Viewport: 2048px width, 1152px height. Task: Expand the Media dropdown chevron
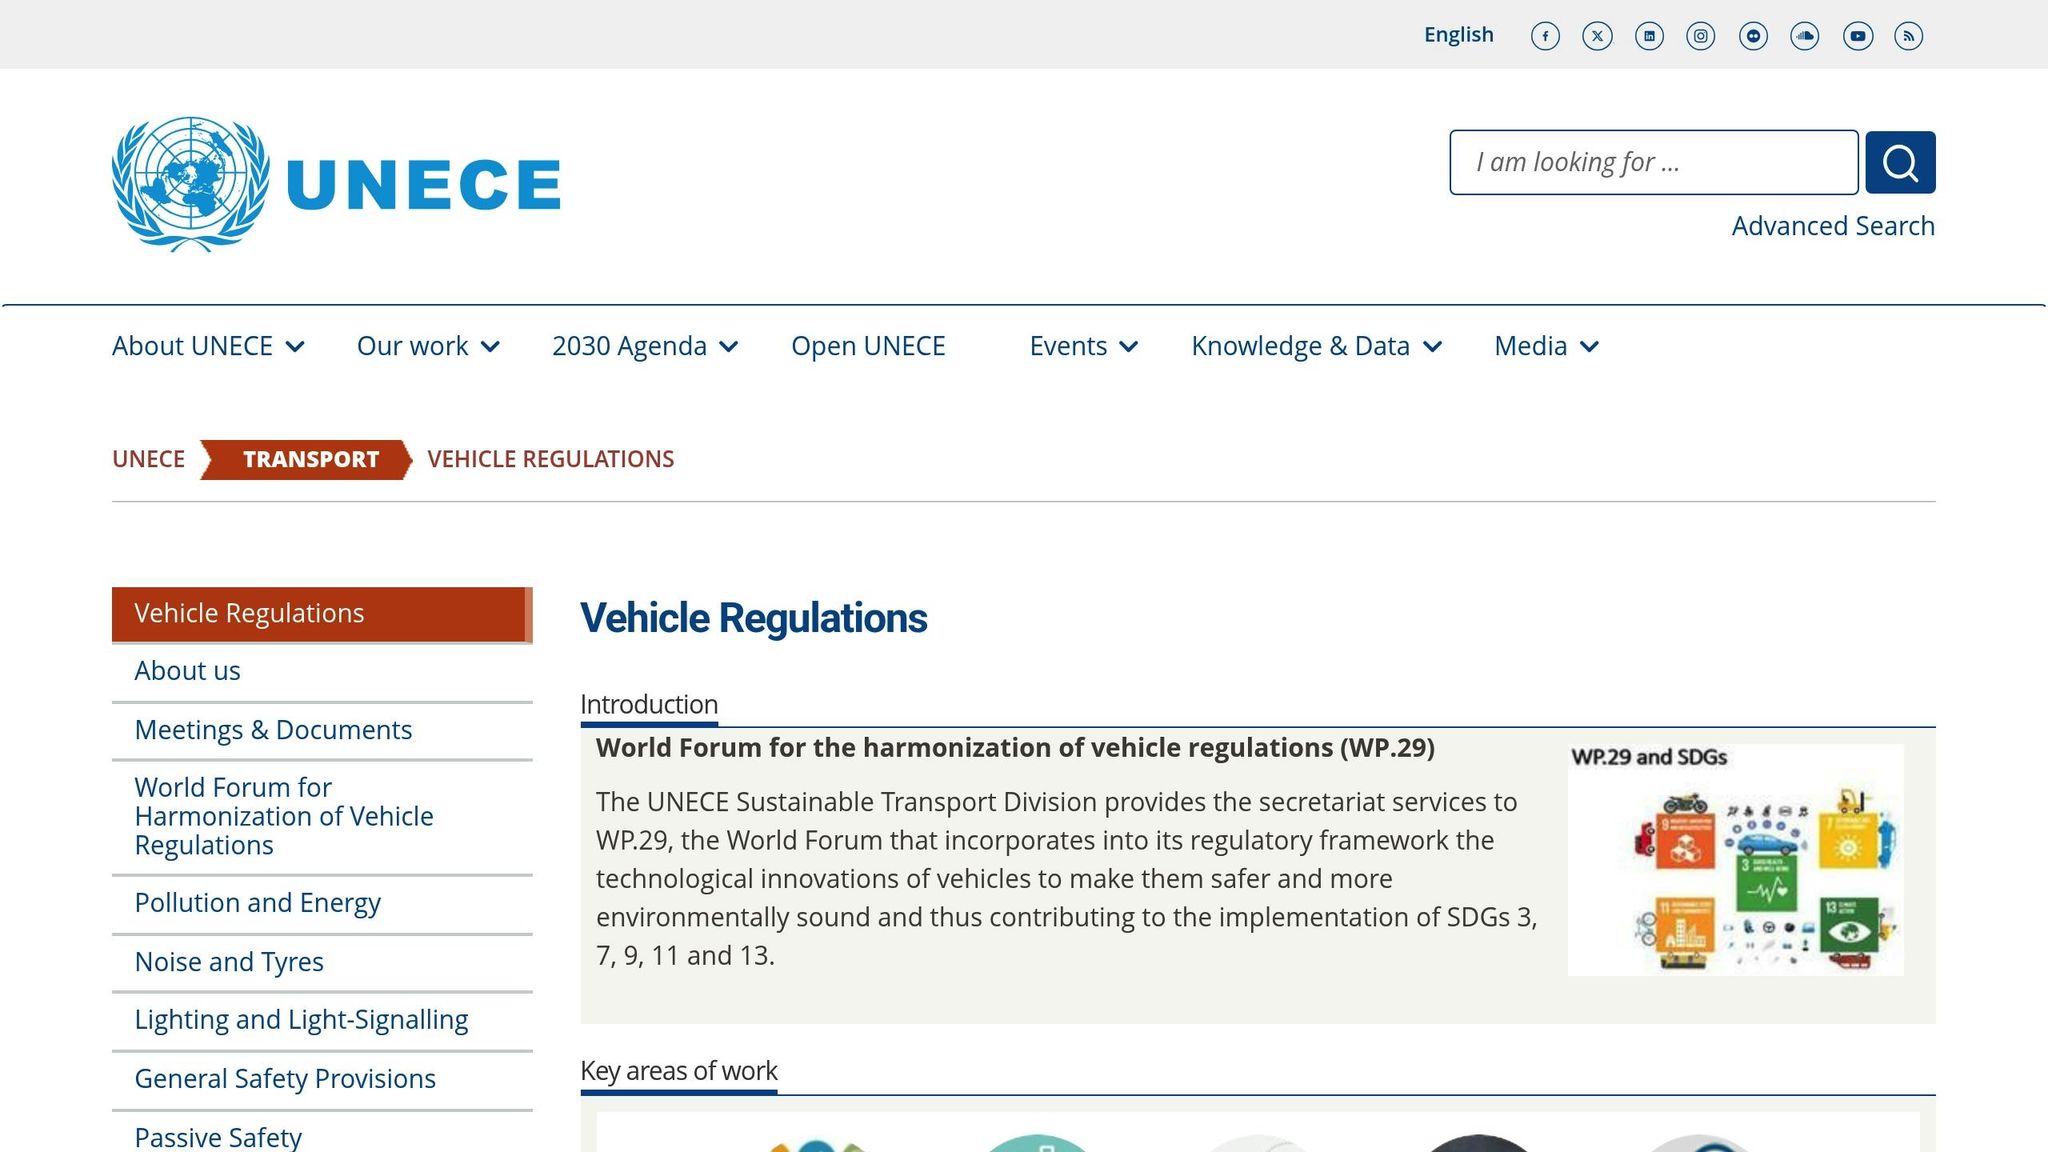tap(1590, 346)
